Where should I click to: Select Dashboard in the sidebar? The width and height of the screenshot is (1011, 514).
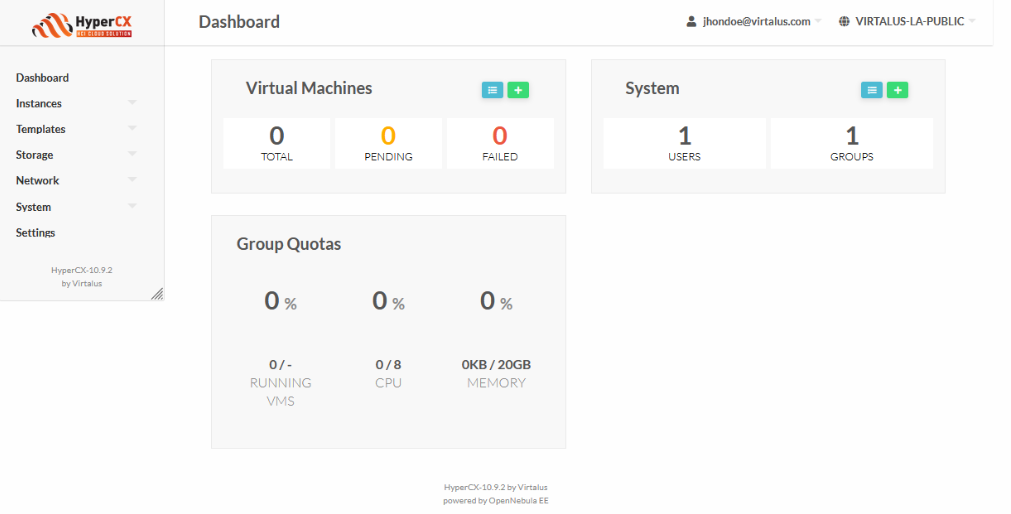42,78
